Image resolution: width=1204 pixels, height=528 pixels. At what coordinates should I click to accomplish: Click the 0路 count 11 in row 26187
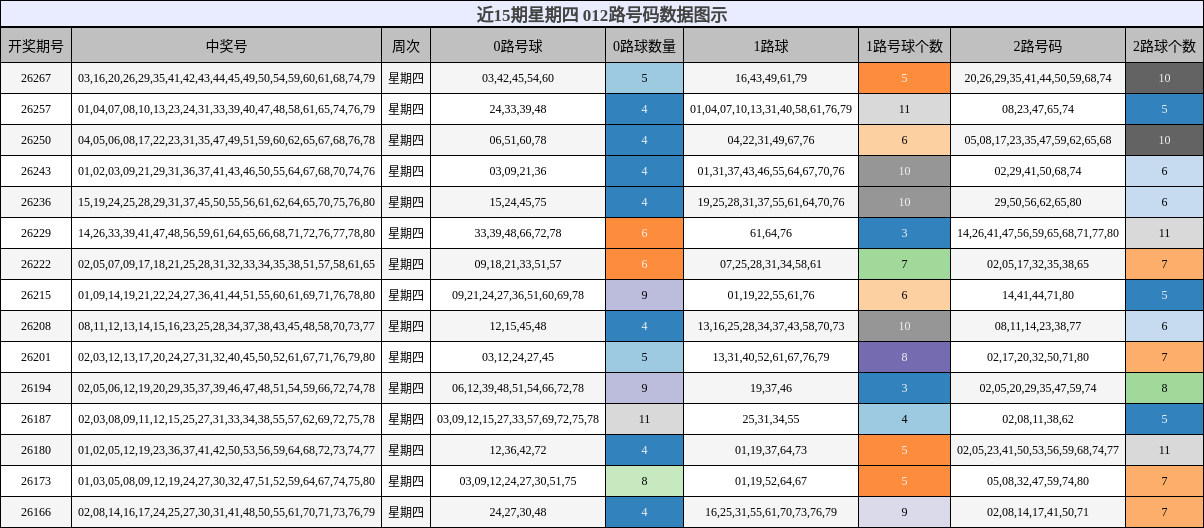click(644, 419)
